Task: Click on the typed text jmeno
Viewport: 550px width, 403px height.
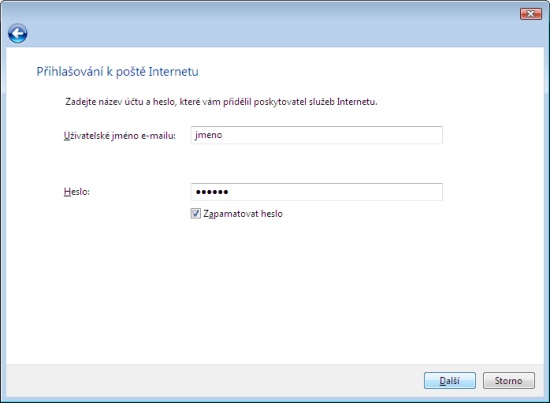Action: pyautogui.click(x=208, y=135)
